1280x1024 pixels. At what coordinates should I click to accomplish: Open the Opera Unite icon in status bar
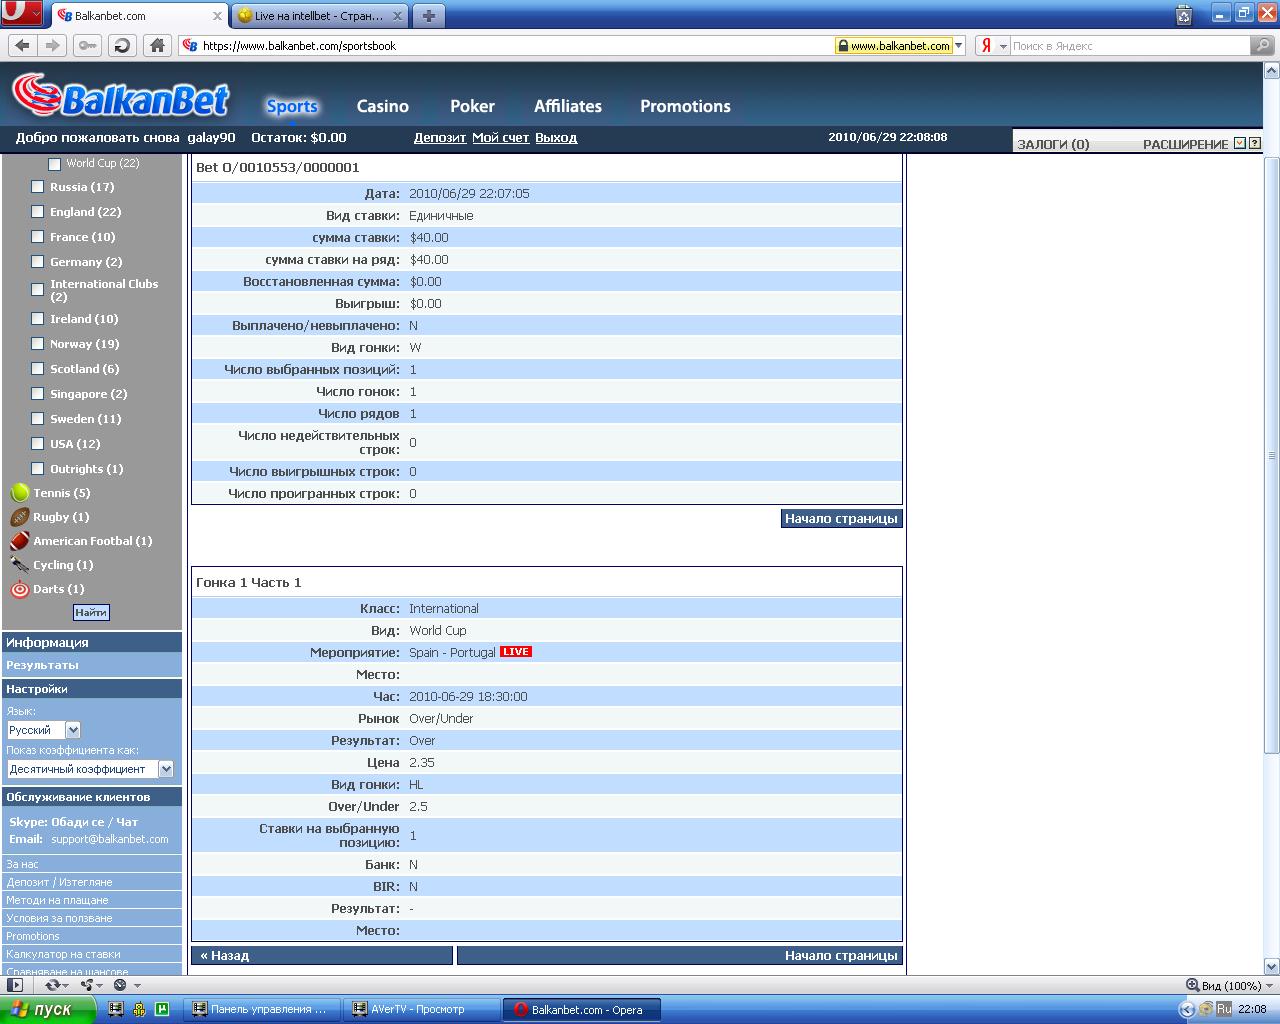coord(87,985)
